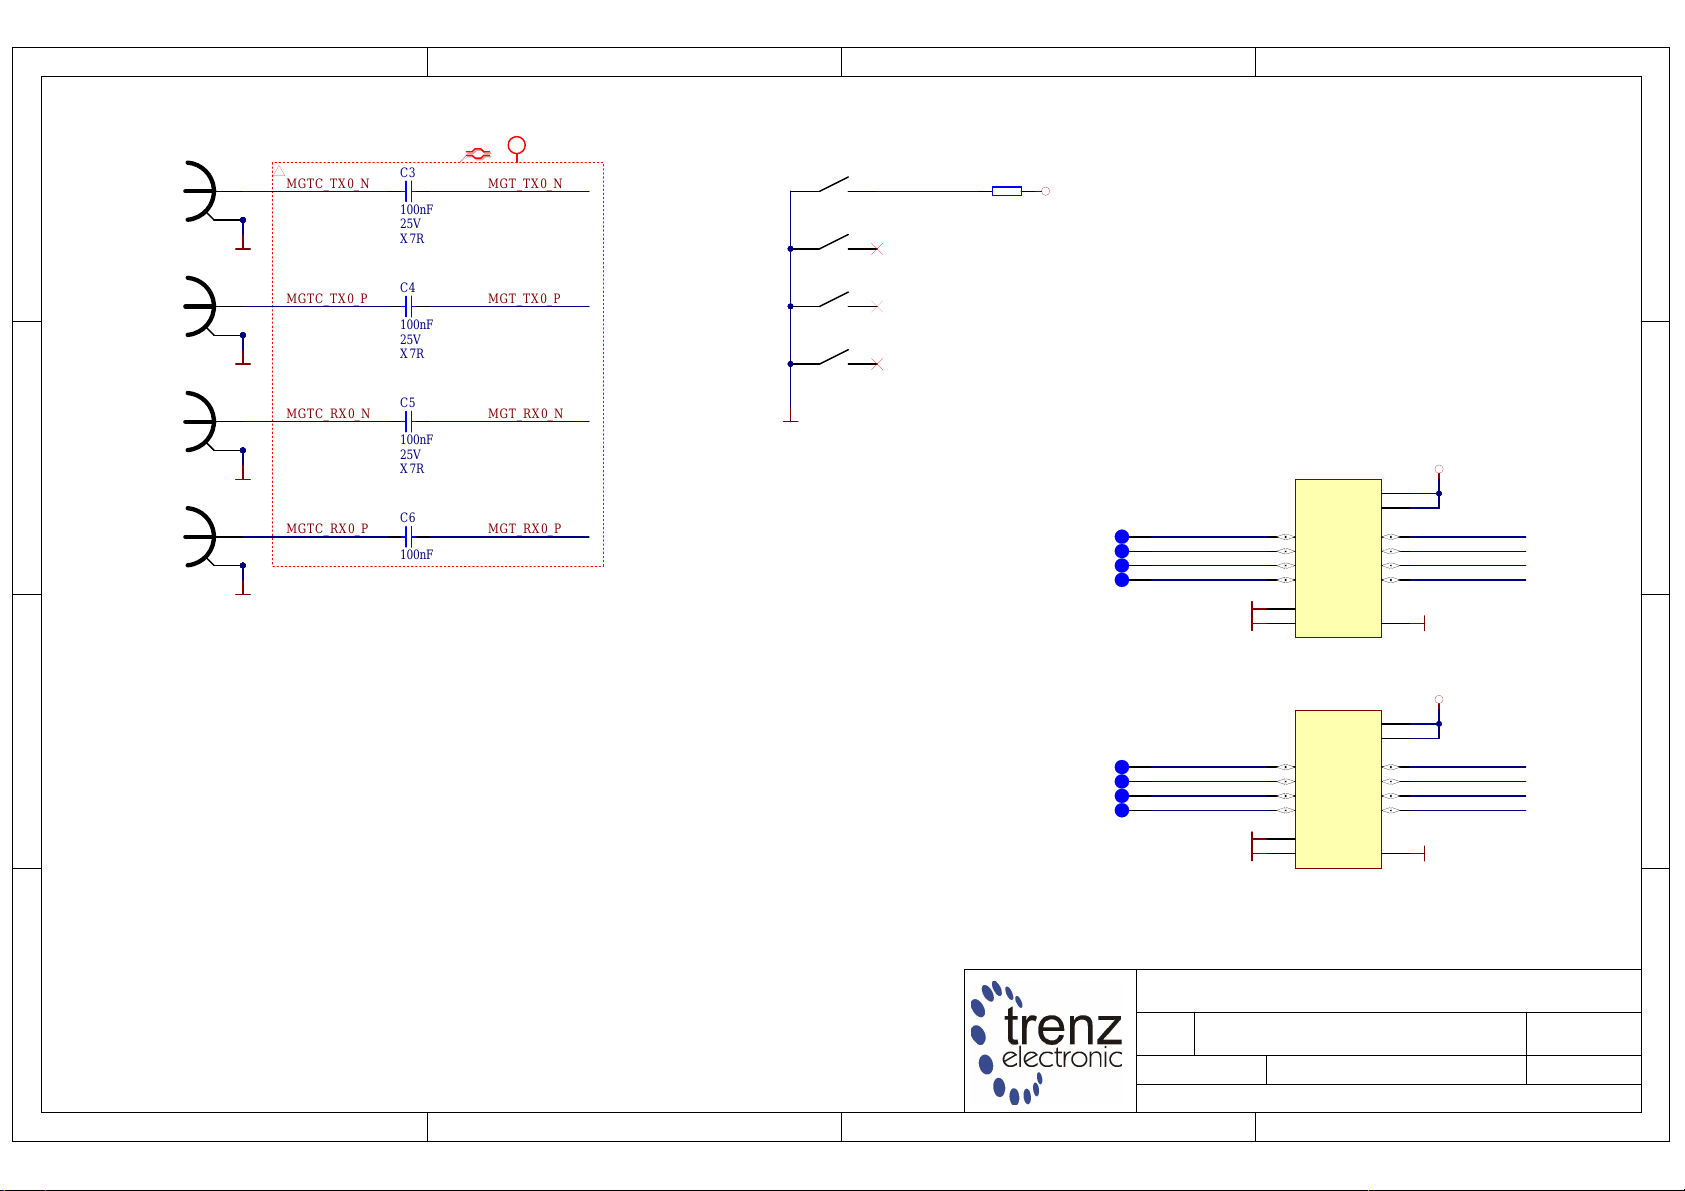1685x1191 pixels.
Task: Click the lower yellow IC component body
Action: 1338,789
